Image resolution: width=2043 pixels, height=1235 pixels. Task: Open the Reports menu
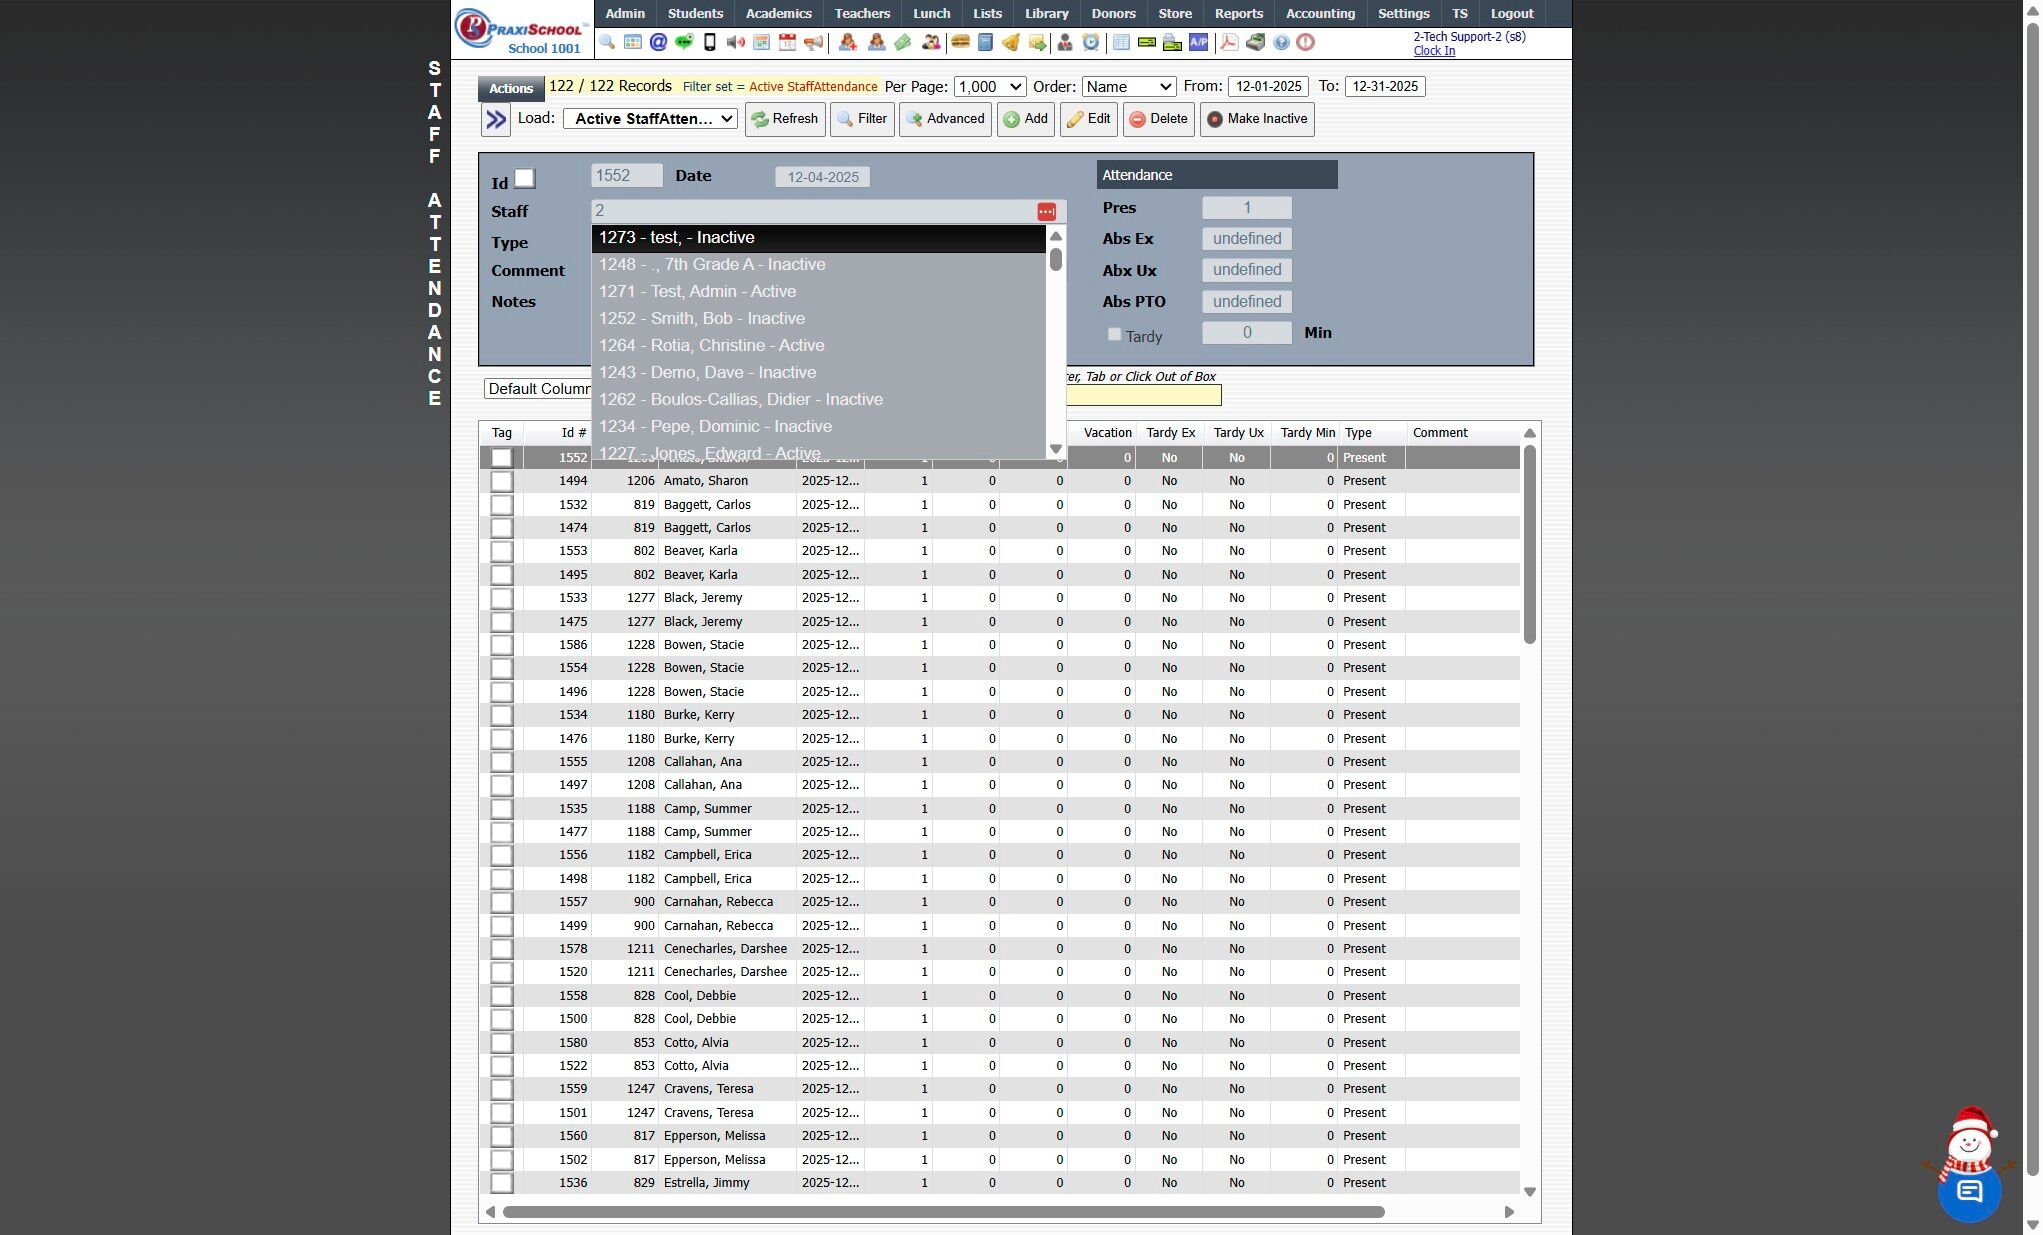(x=1238, y=13)
